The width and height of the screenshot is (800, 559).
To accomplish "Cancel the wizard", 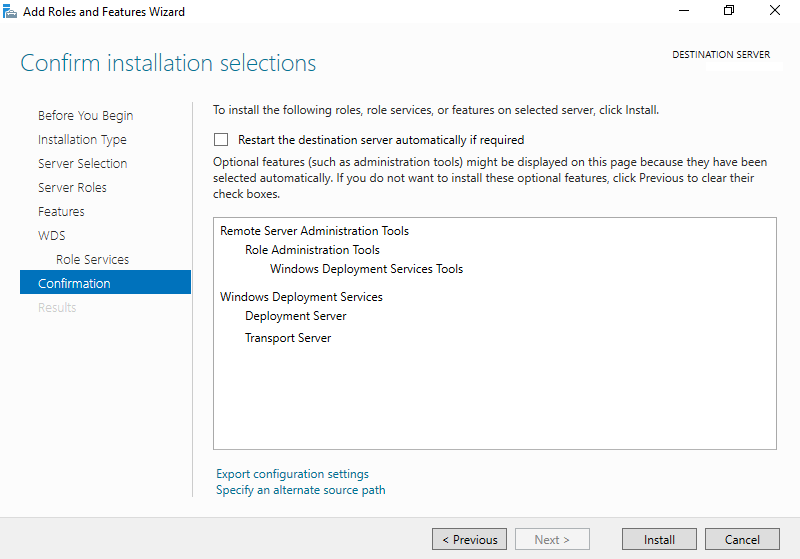I will point(742,539).
